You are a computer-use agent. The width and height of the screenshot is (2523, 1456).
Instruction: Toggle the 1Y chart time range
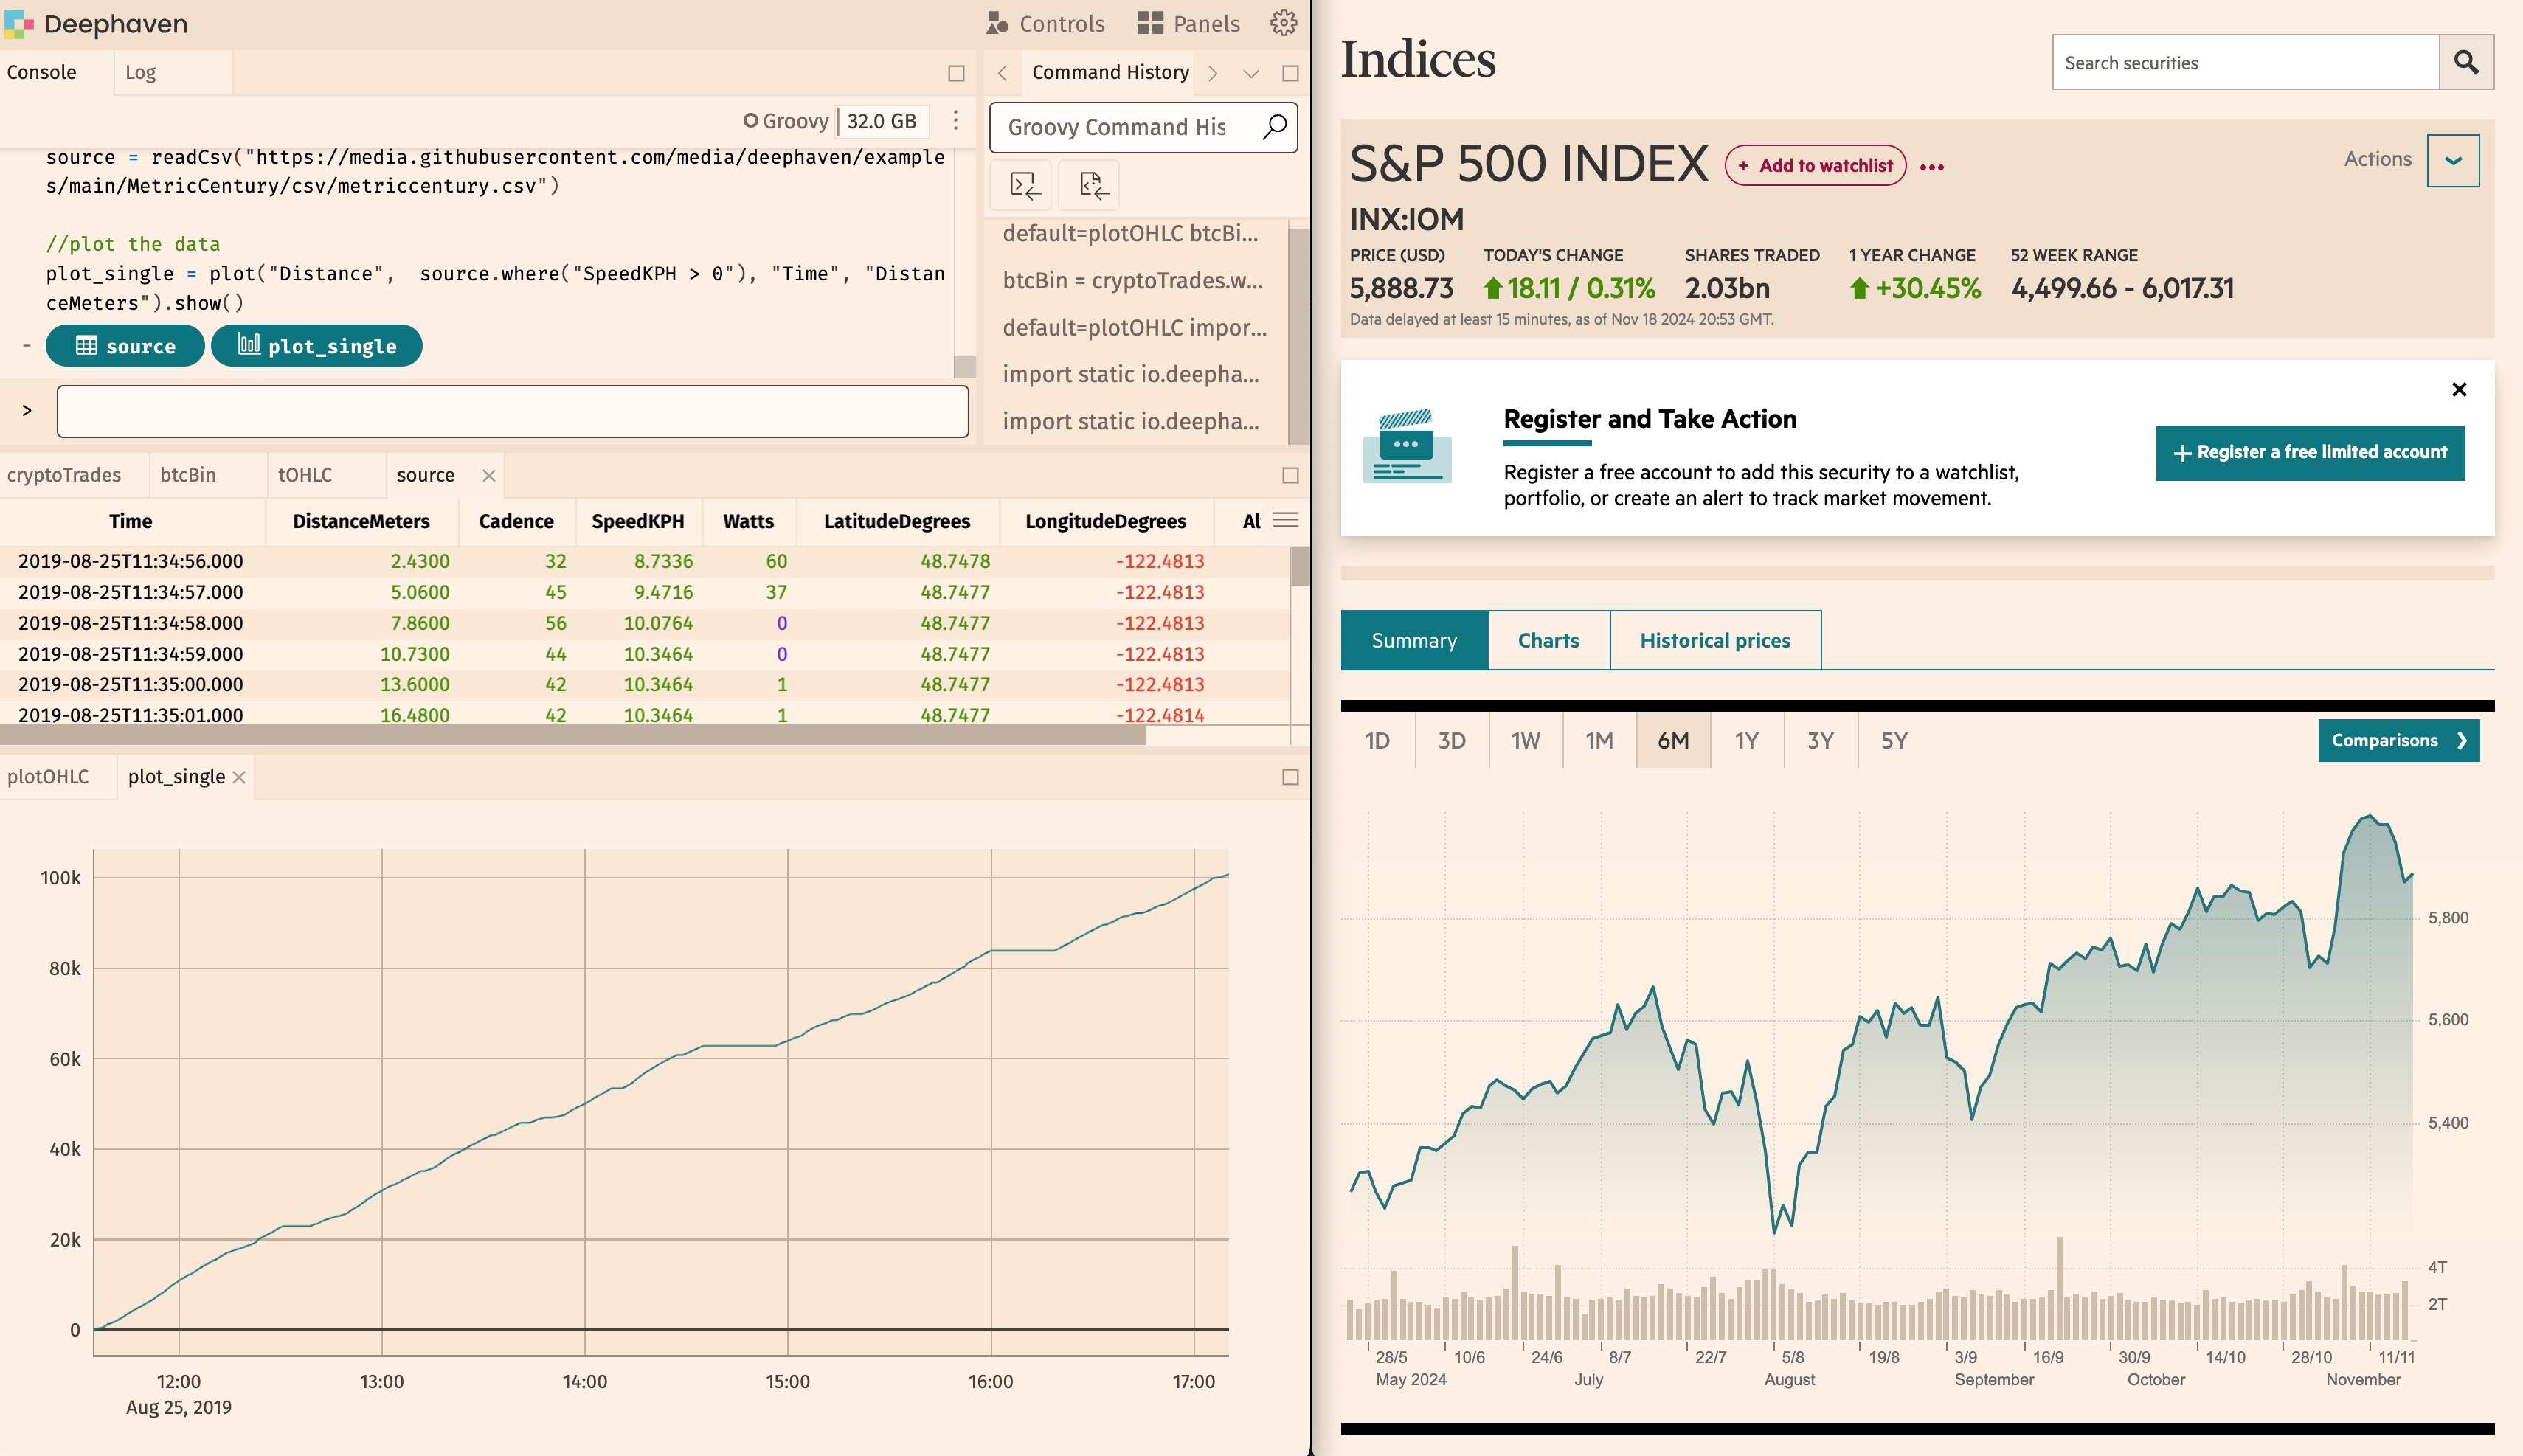(1746, 740)
